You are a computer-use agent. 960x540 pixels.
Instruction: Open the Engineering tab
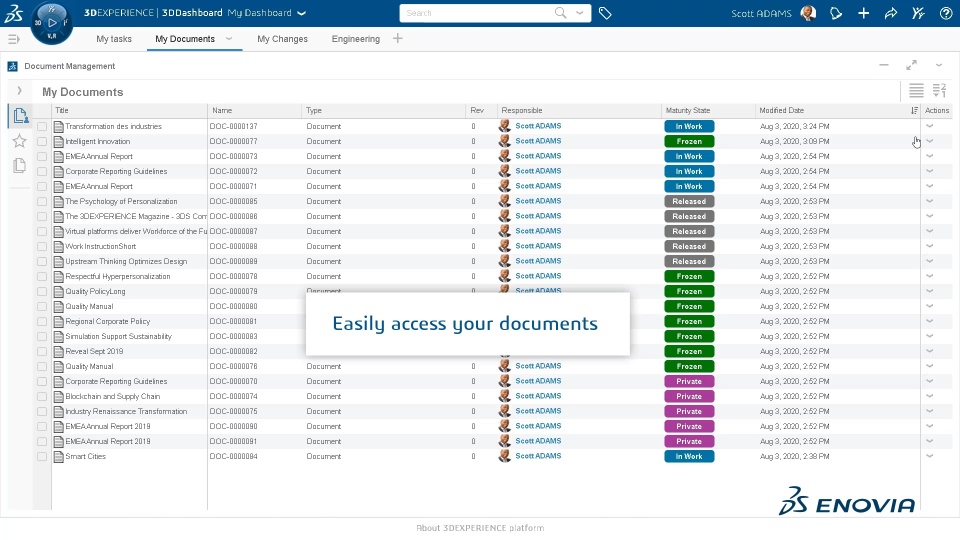click(356, 39)
